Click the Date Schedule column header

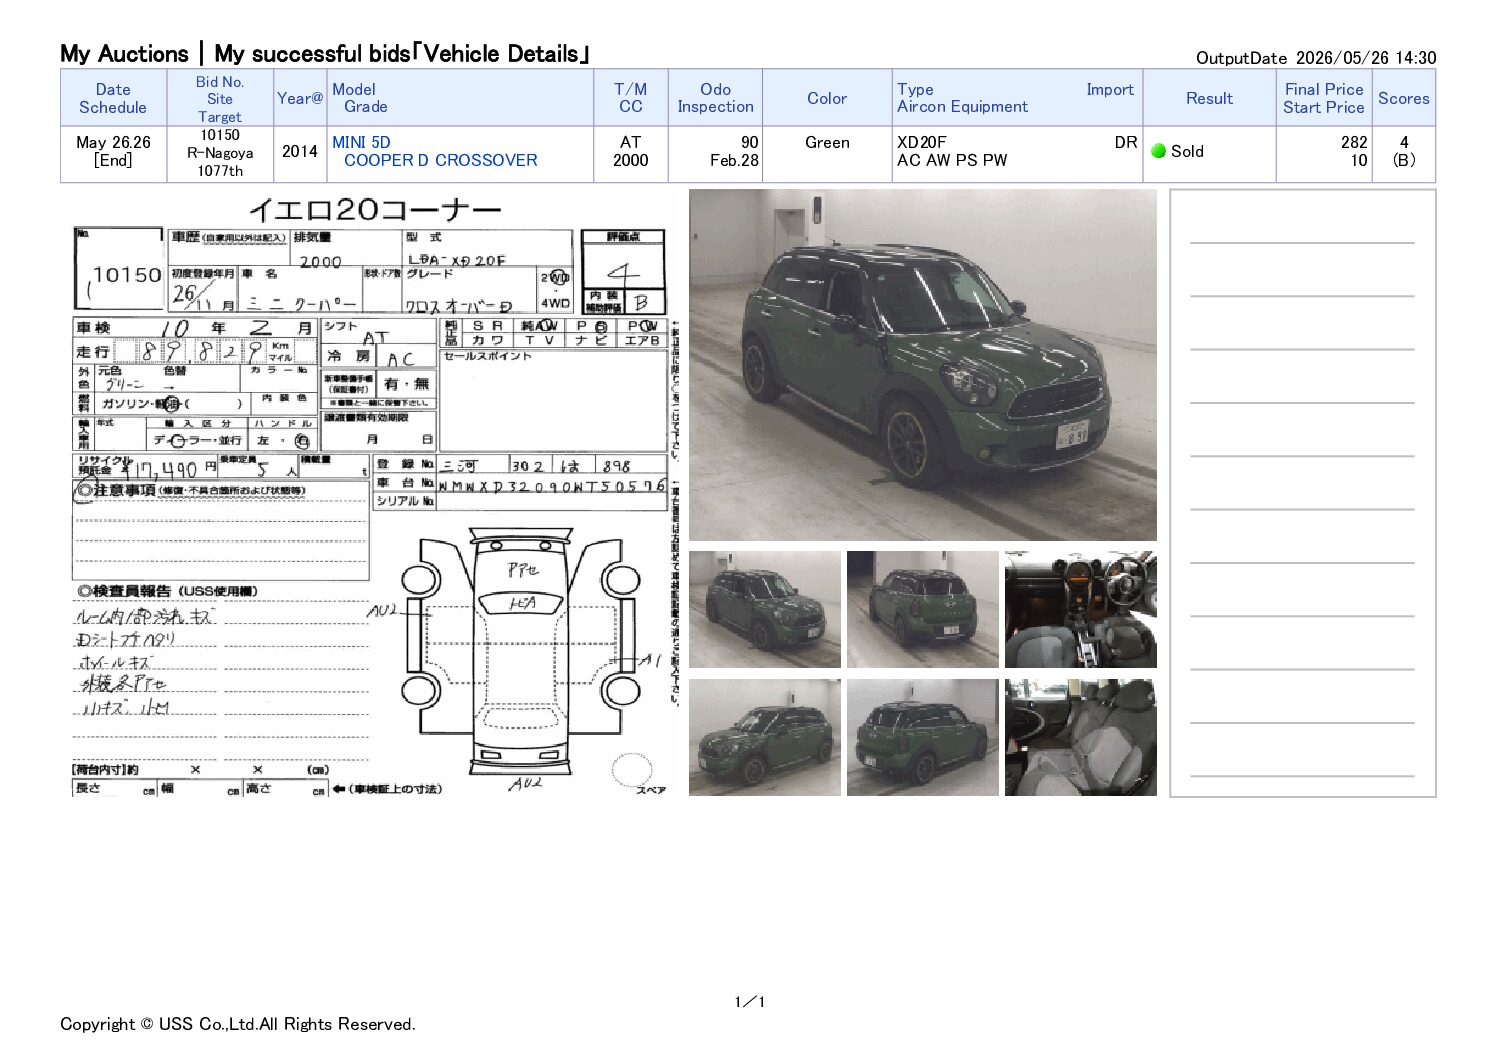[x=113, y=98]
